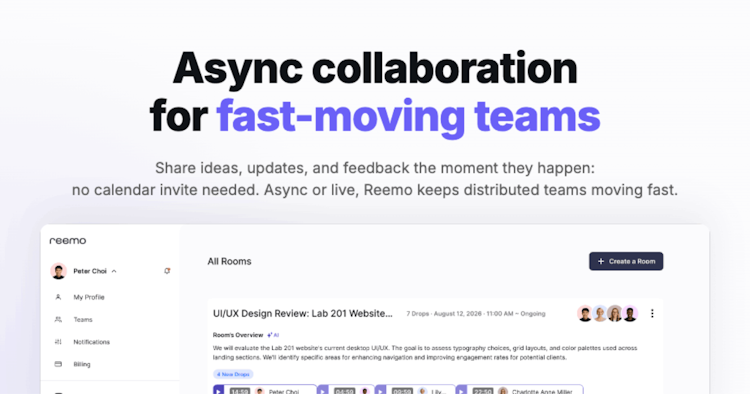
Task: Select the Teams menu item
Action: 83,319
